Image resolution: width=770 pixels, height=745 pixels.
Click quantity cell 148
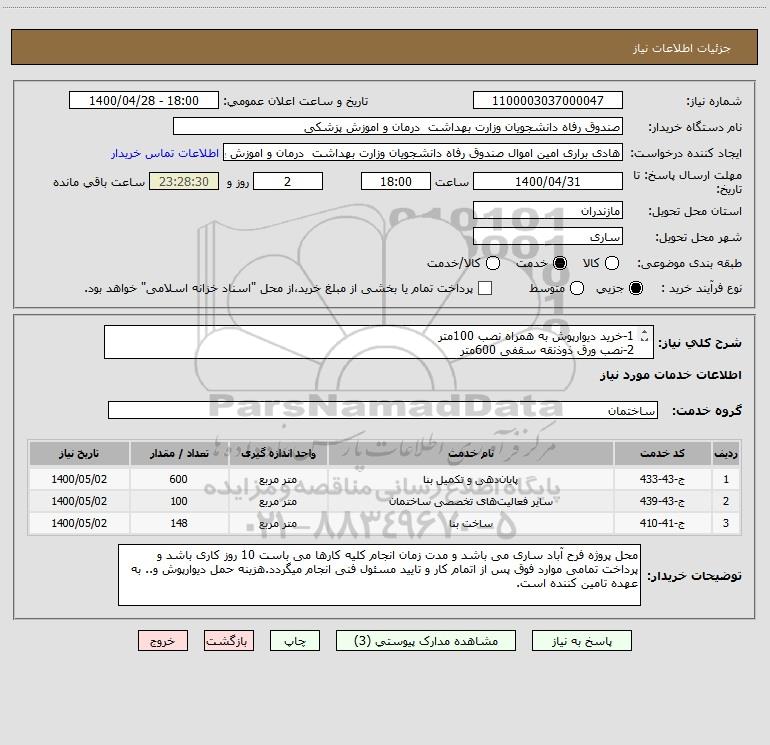click(x=179, y=523)
